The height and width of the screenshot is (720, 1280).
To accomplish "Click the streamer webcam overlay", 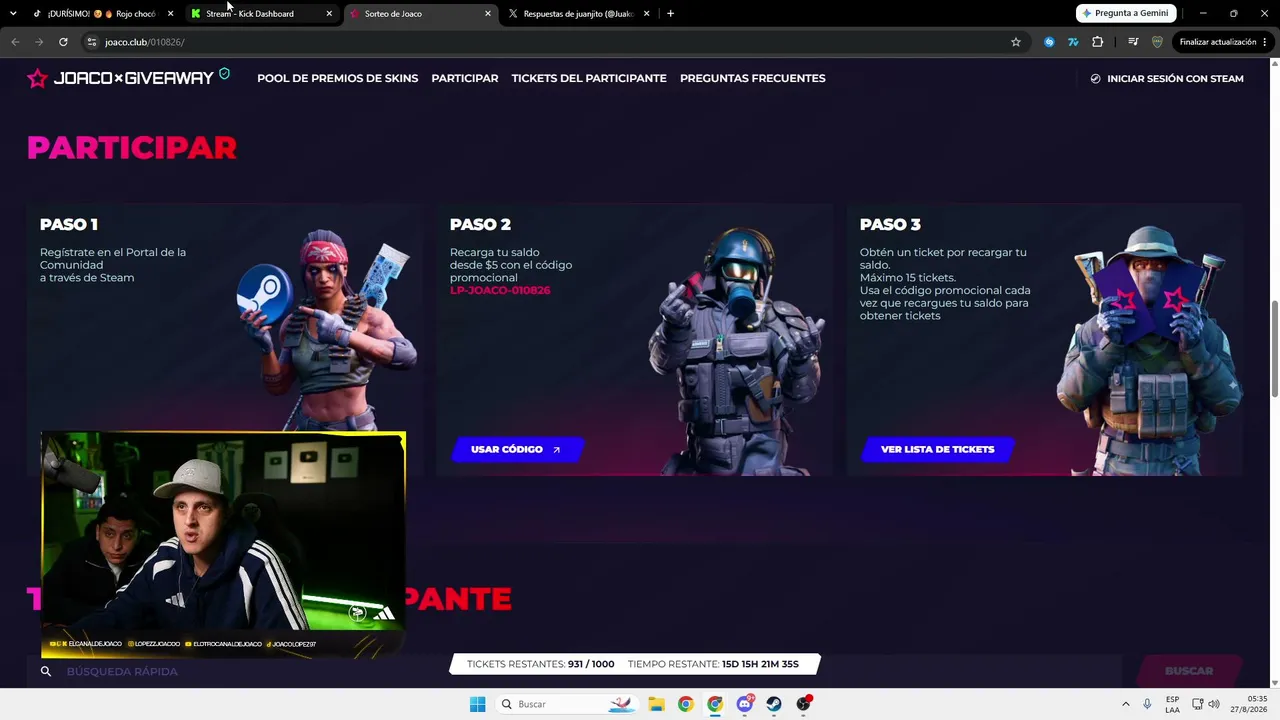I will (223, 545).
